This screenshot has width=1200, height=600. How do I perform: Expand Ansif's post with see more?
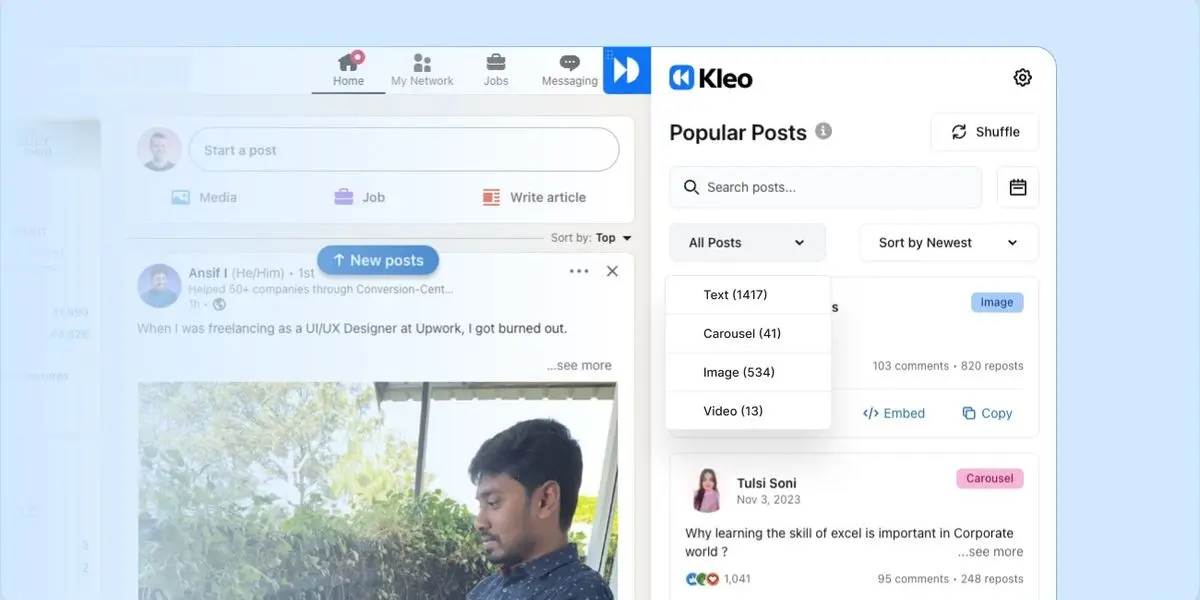click(579, 365)
